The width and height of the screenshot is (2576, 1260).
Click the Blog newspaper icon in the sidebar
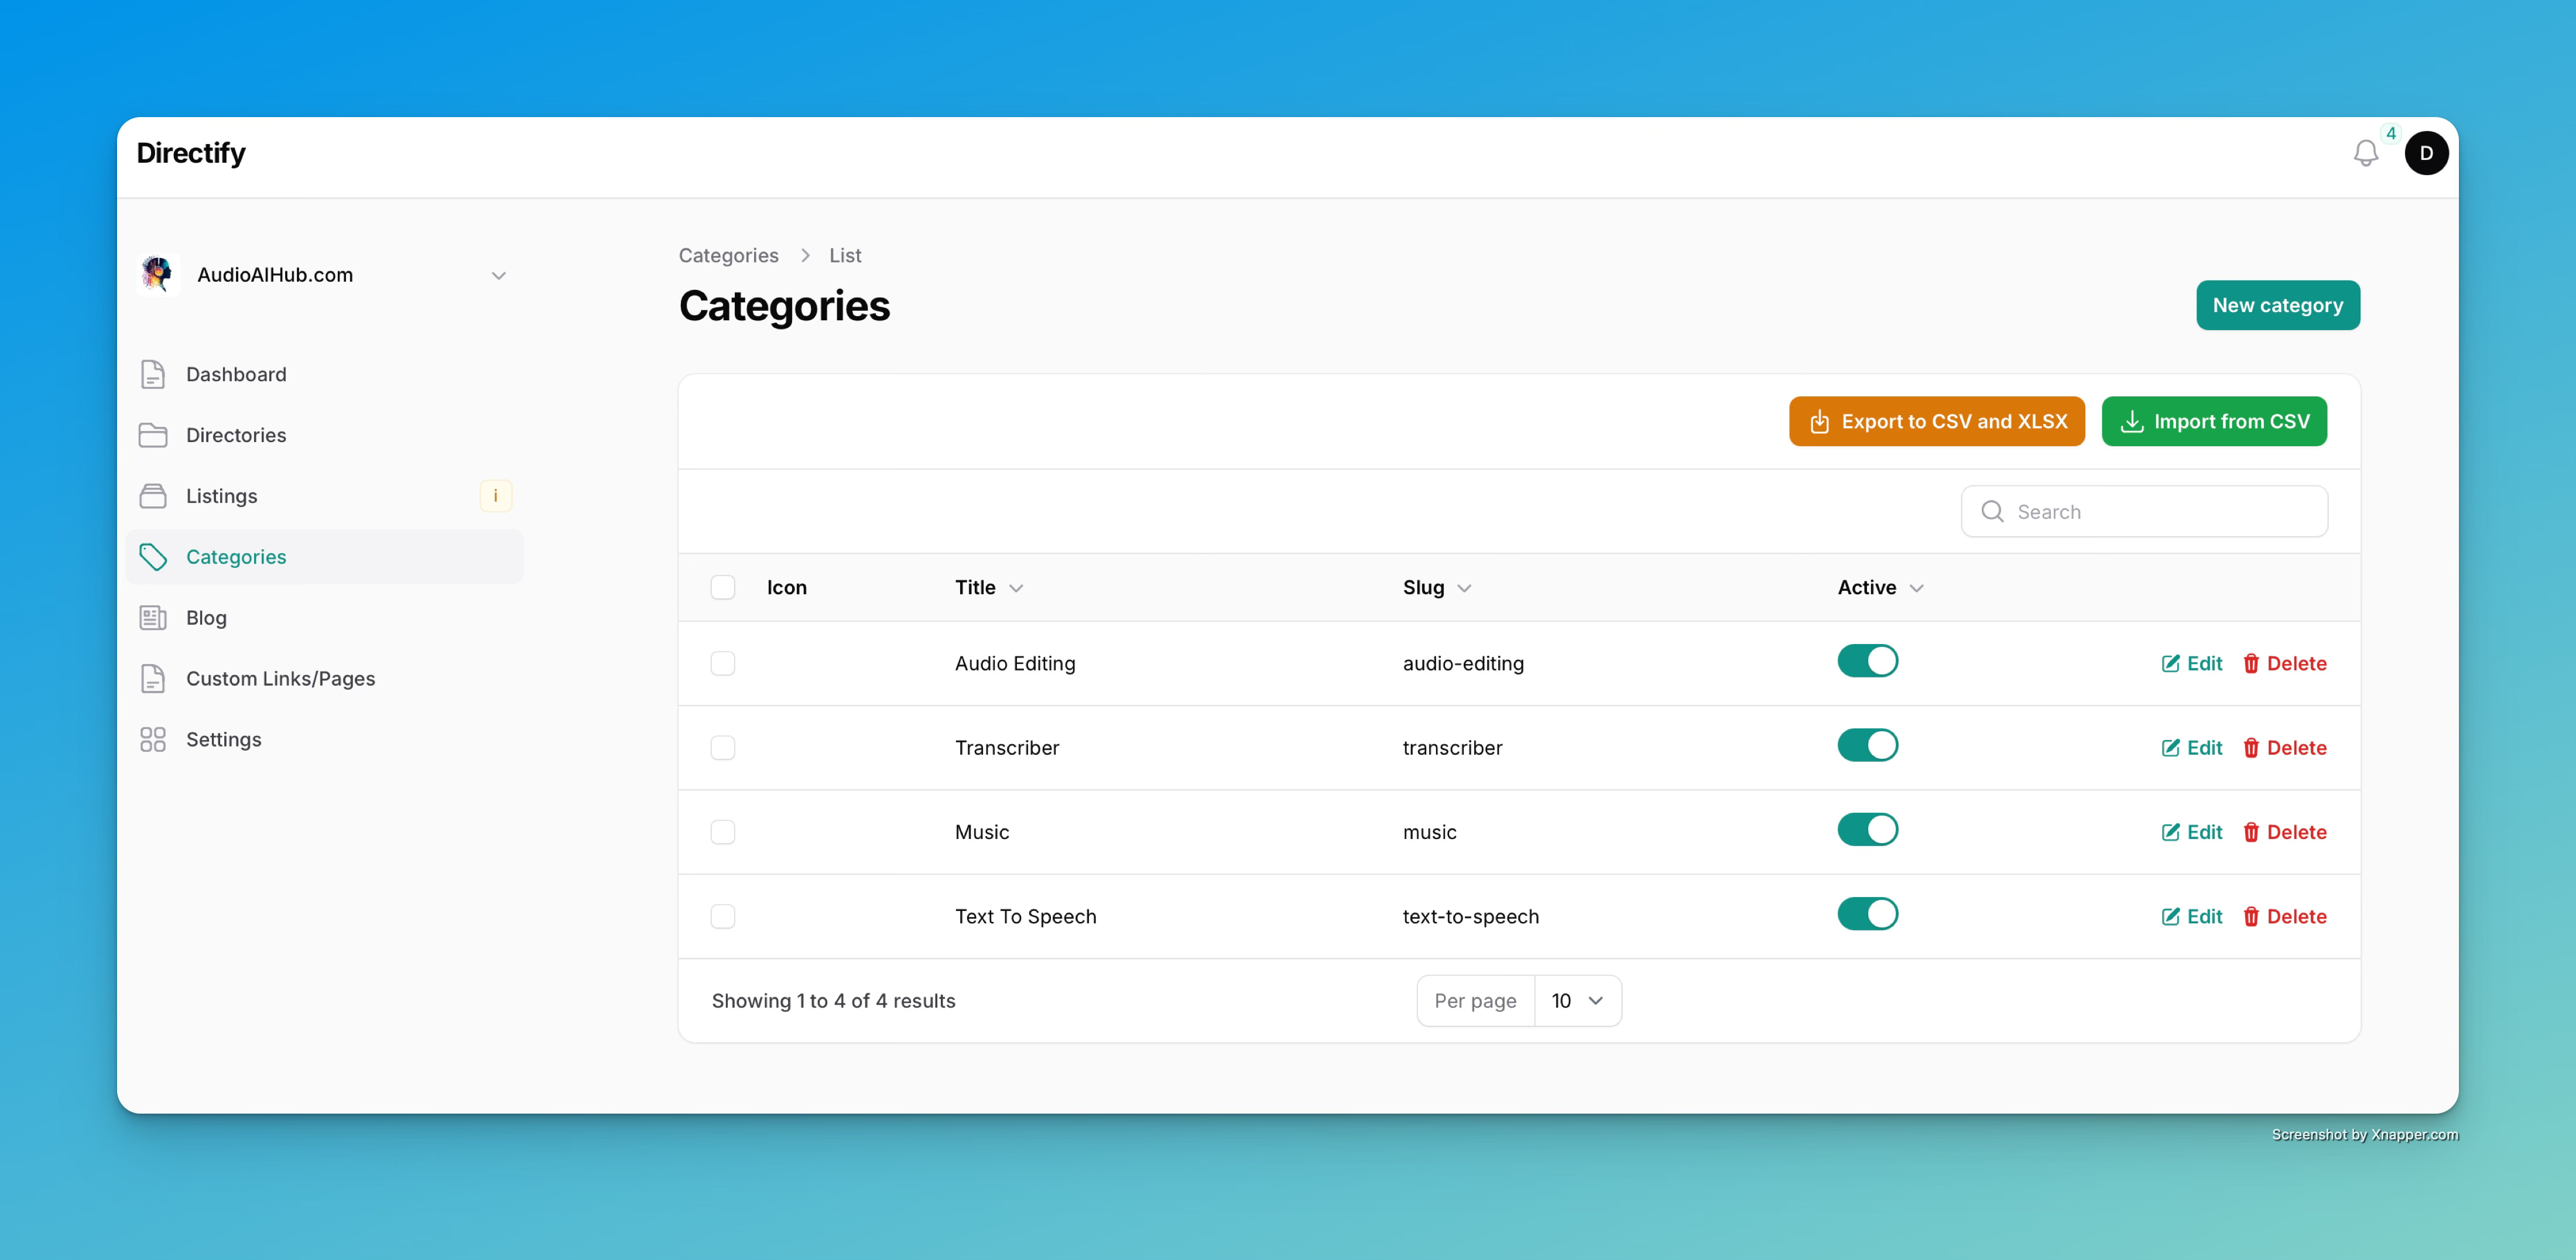tap(153, 618)
